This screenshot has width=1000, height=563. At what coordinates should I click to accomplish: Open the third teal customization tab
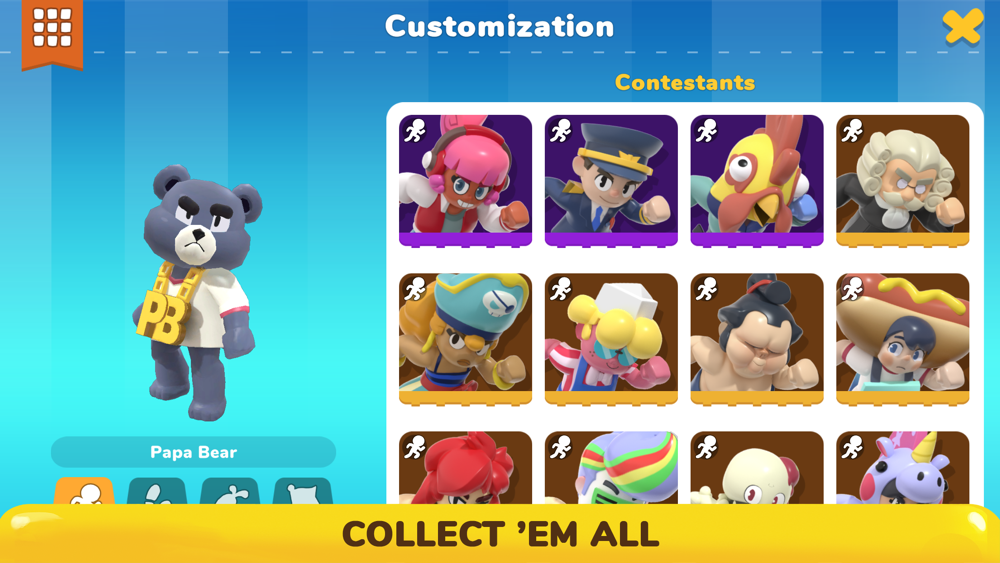click(x=230, y=492)
